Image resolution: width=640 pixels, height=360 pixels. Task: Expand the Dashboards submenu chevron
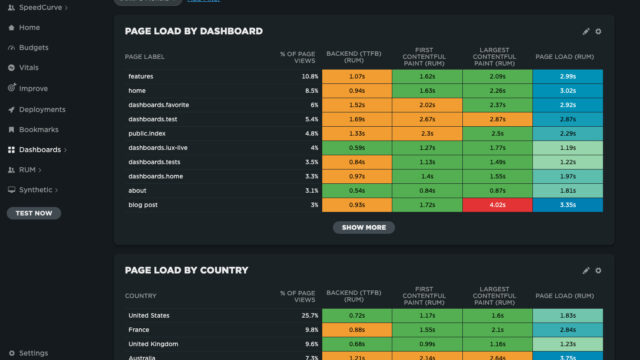point(65,150)
